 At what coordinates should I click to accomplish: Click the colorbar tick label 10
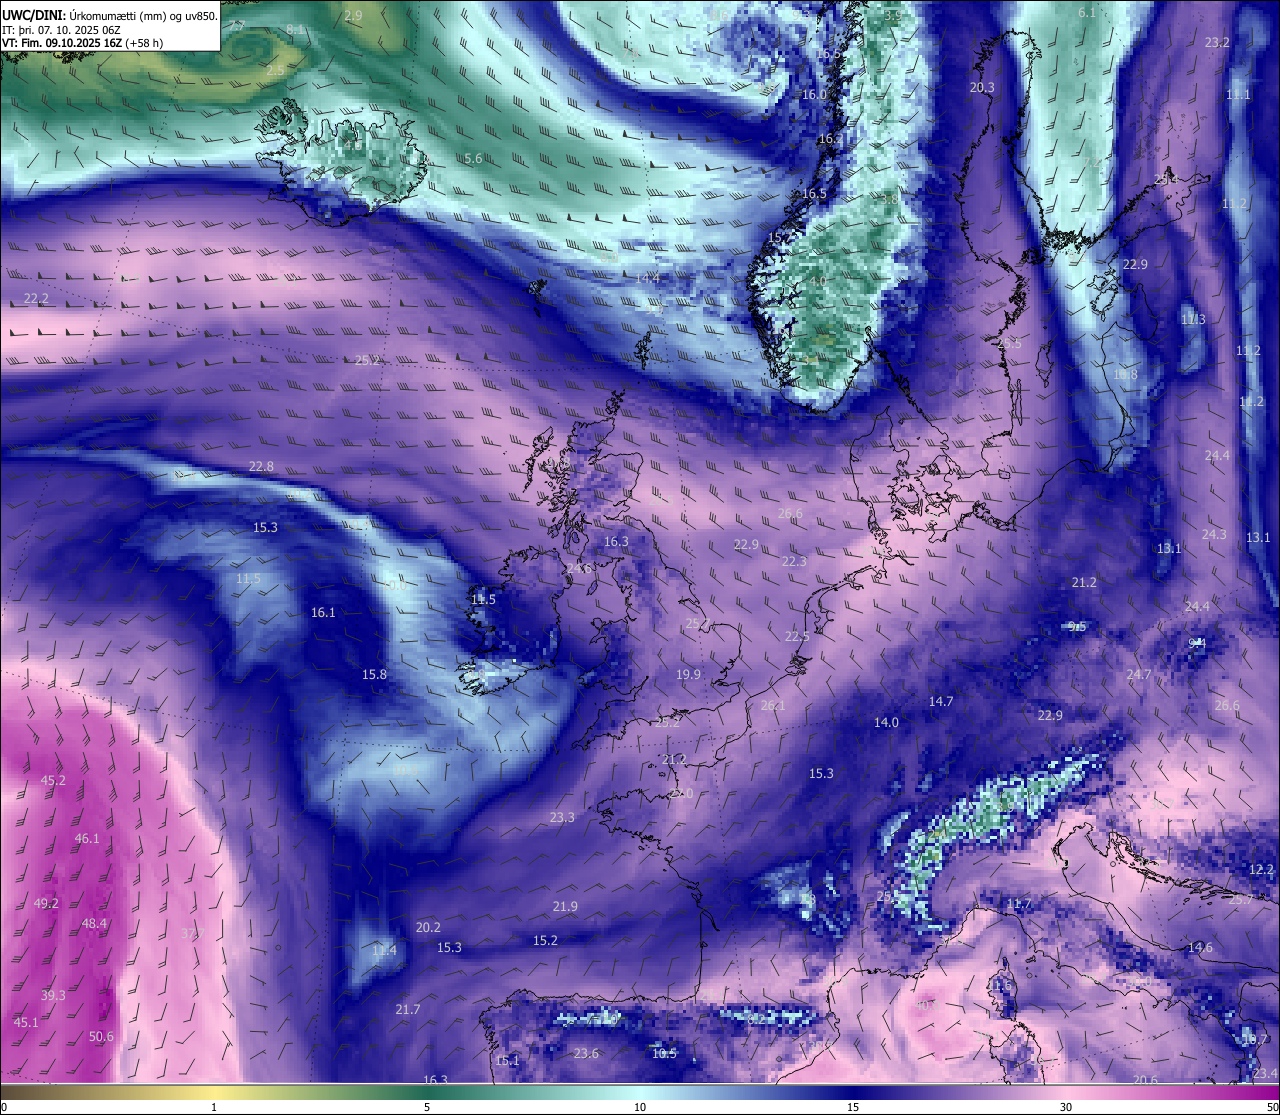click(x=640, y=1107)
